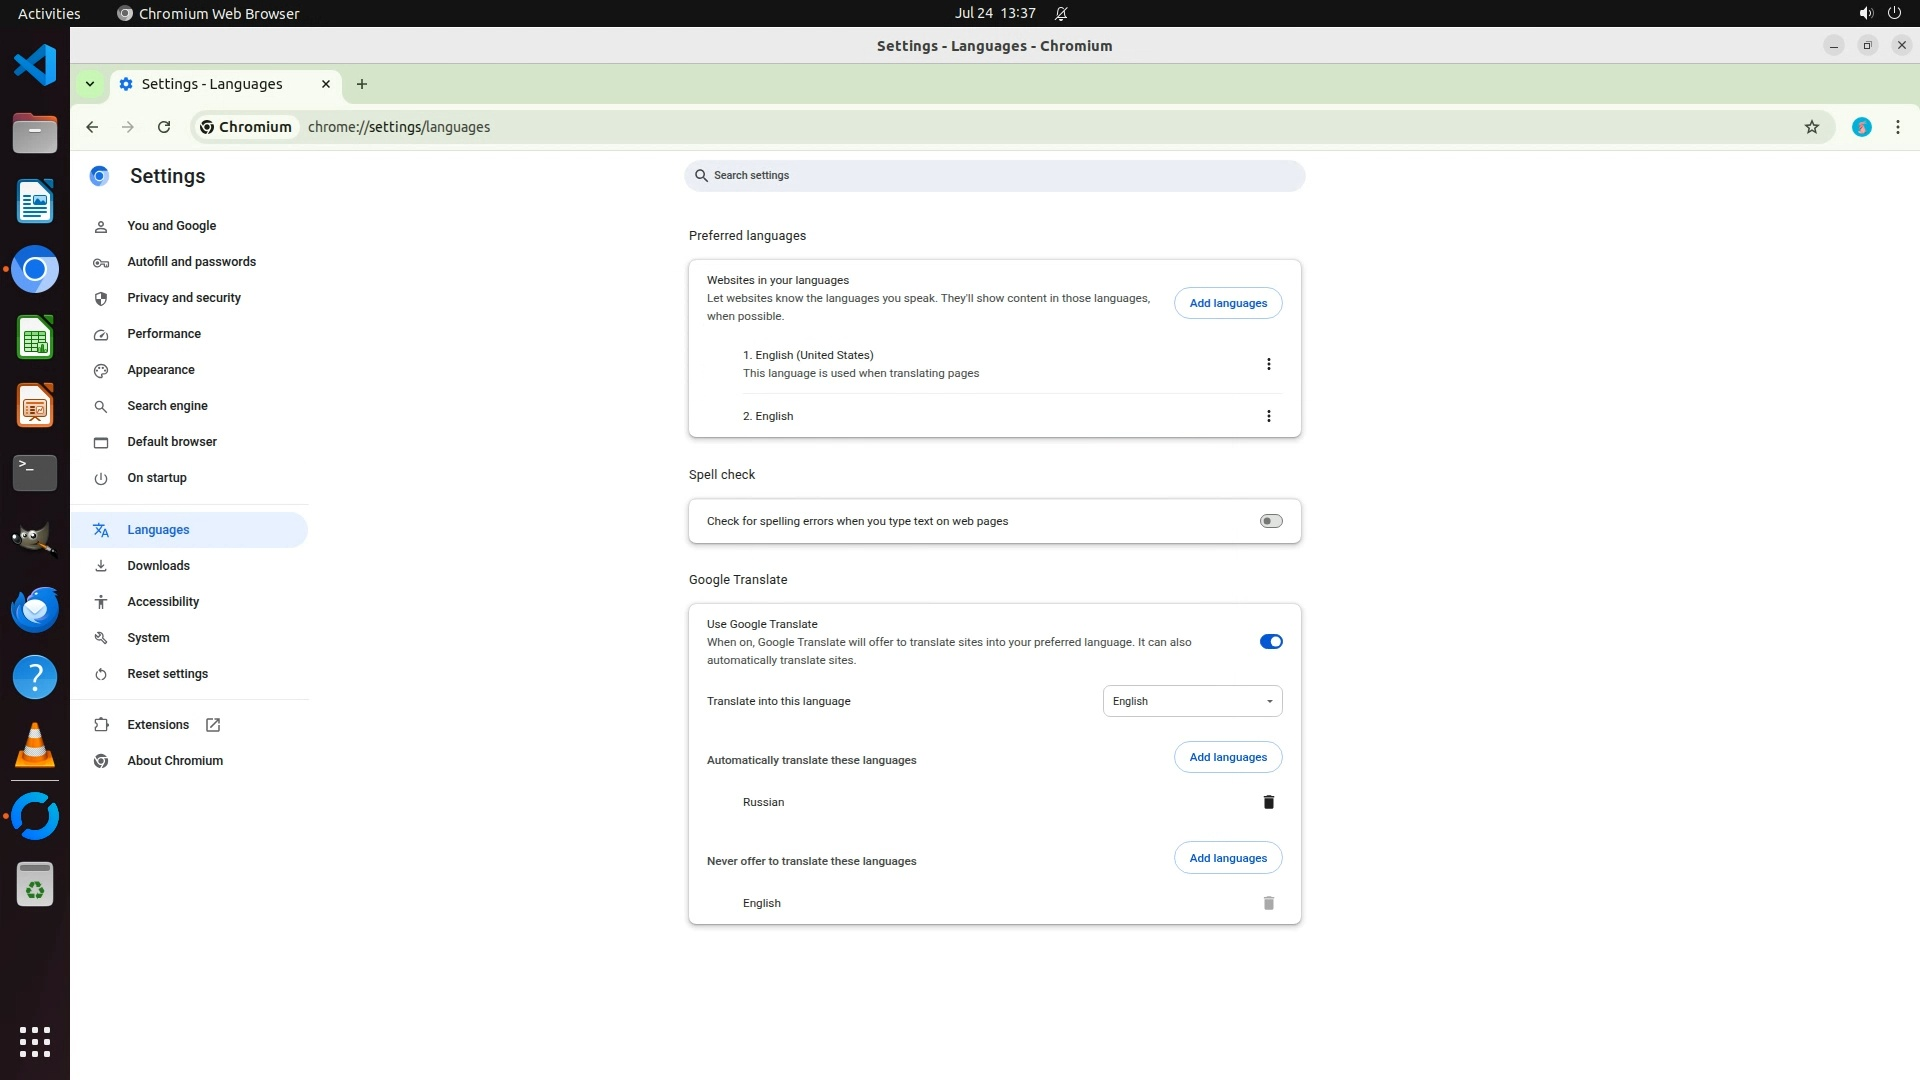Screen dimensions: 1920x1080
Task: Bookmark this page with star icon
Action: [1811, 127]
